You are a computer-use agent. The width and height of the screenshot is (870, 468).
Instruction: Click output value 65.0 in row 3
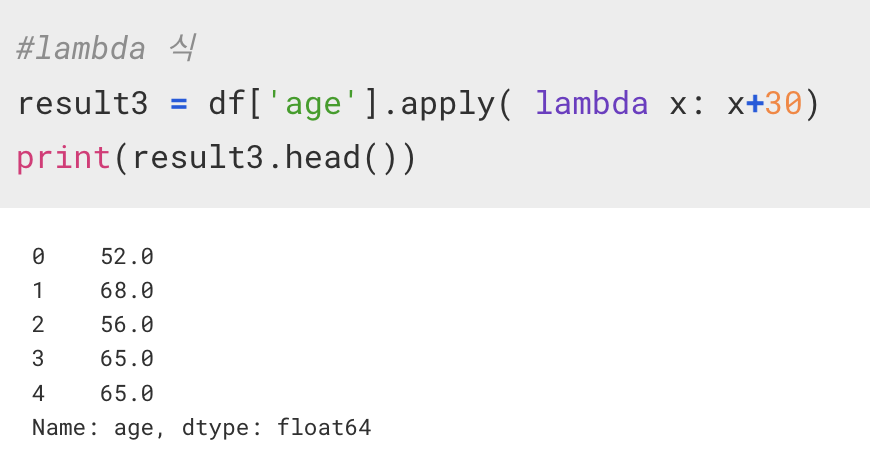(127, 359)
